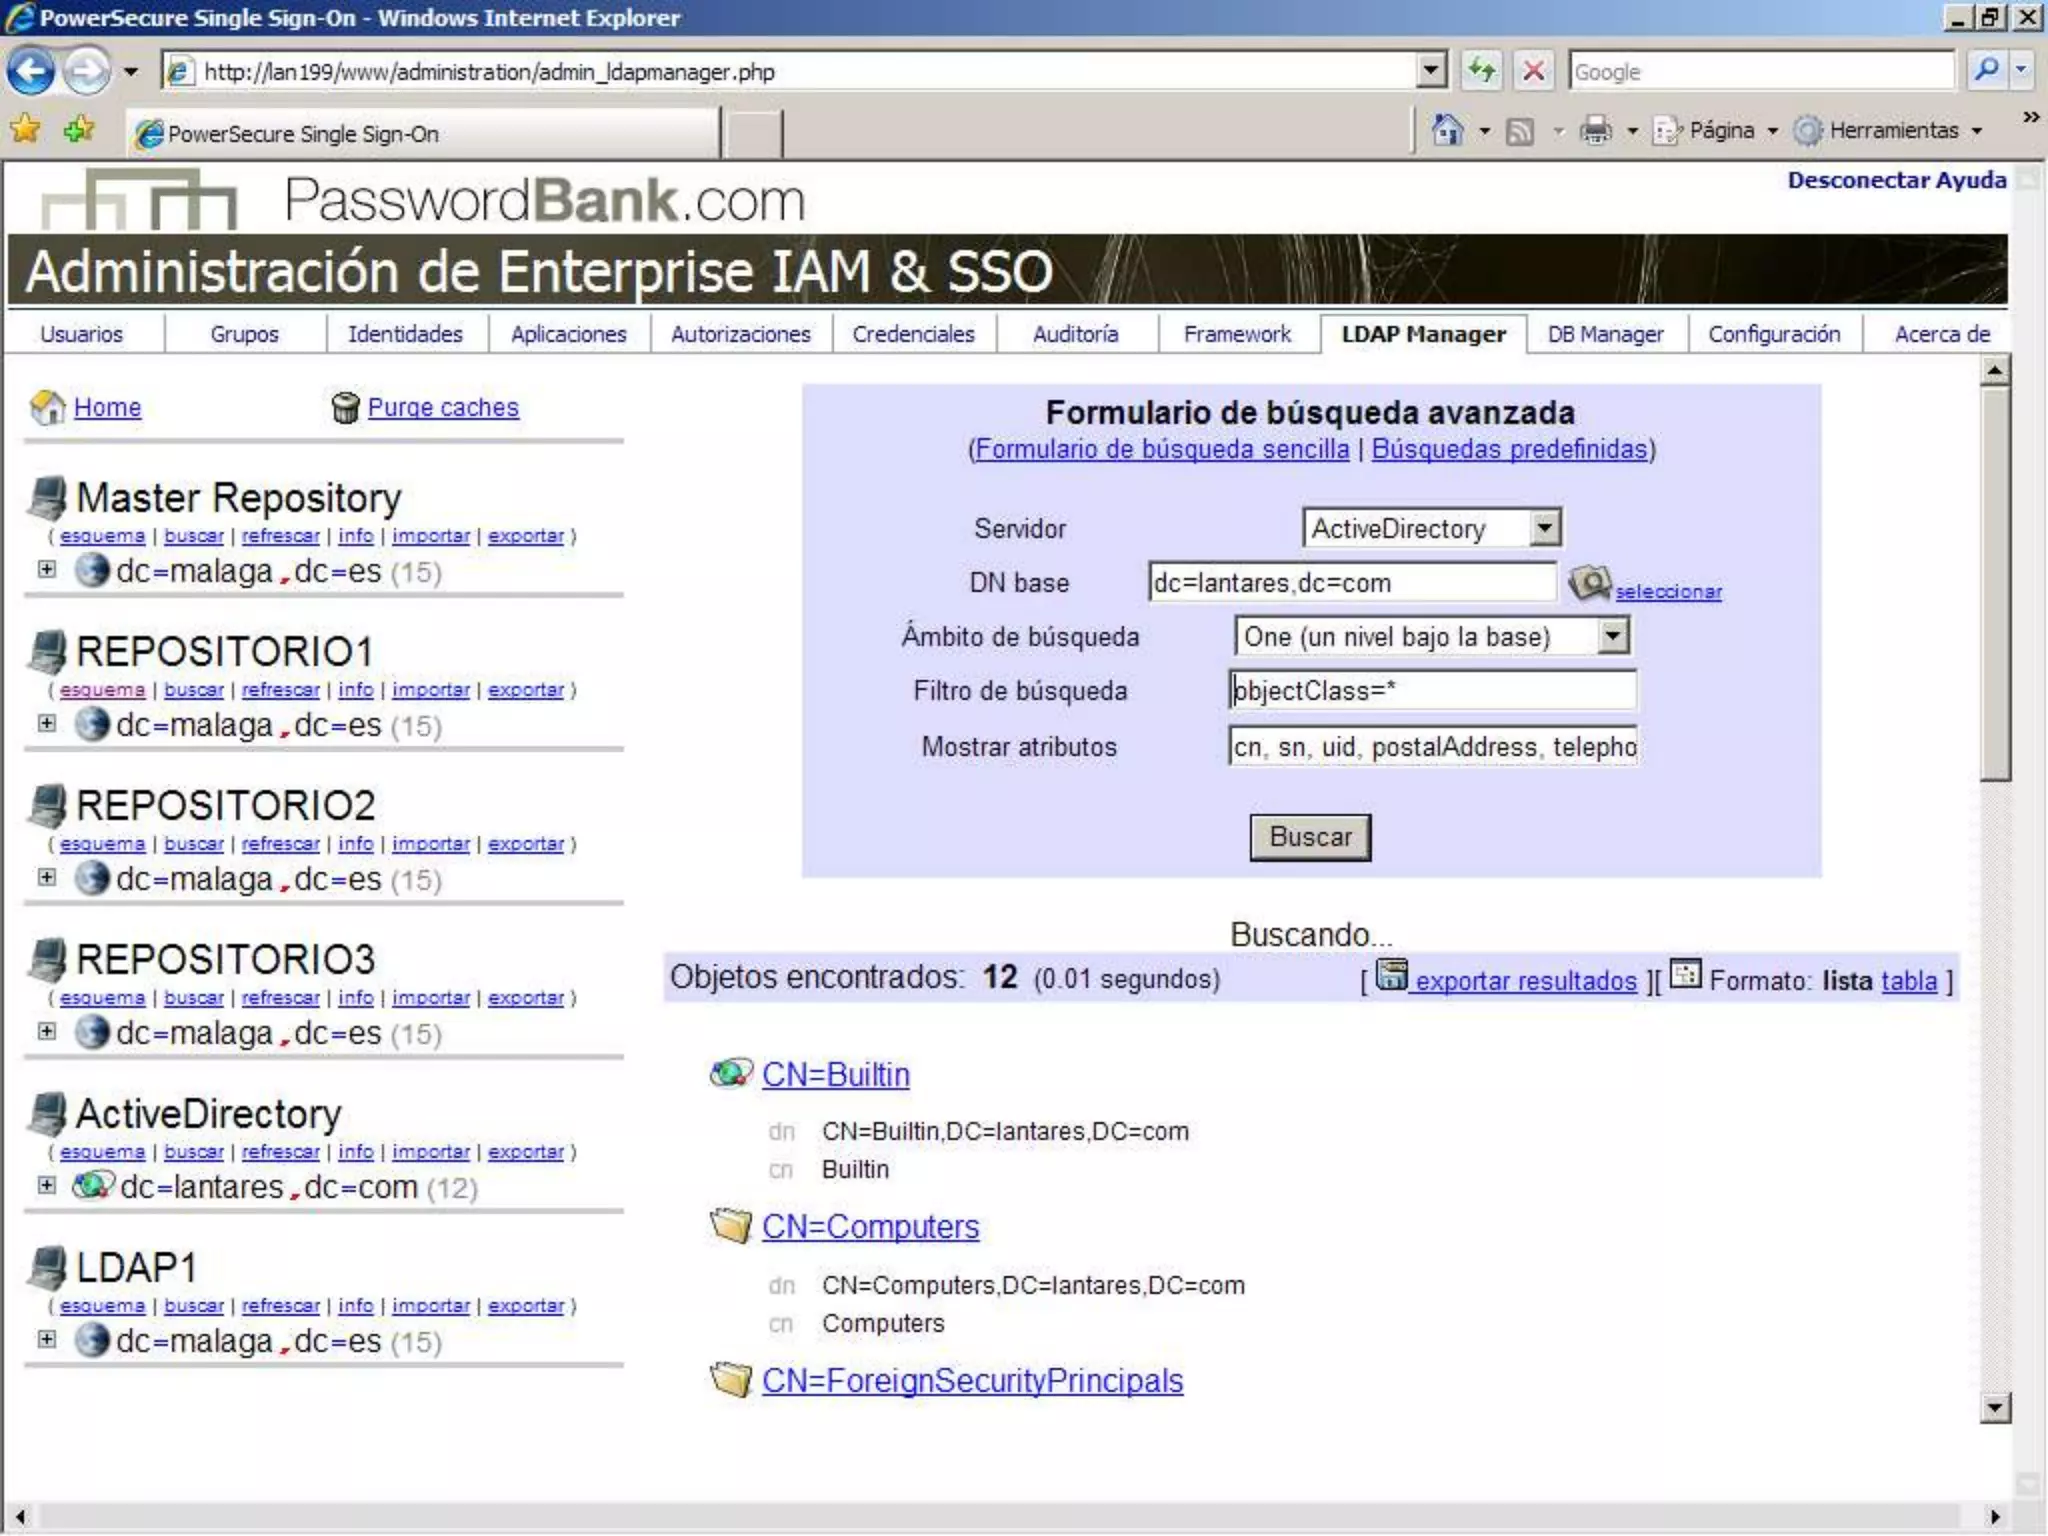Image resolution: width=2048 pixels, height=1536 pixels.
Task: Click the DN base input field
Action: (1352, 582)
